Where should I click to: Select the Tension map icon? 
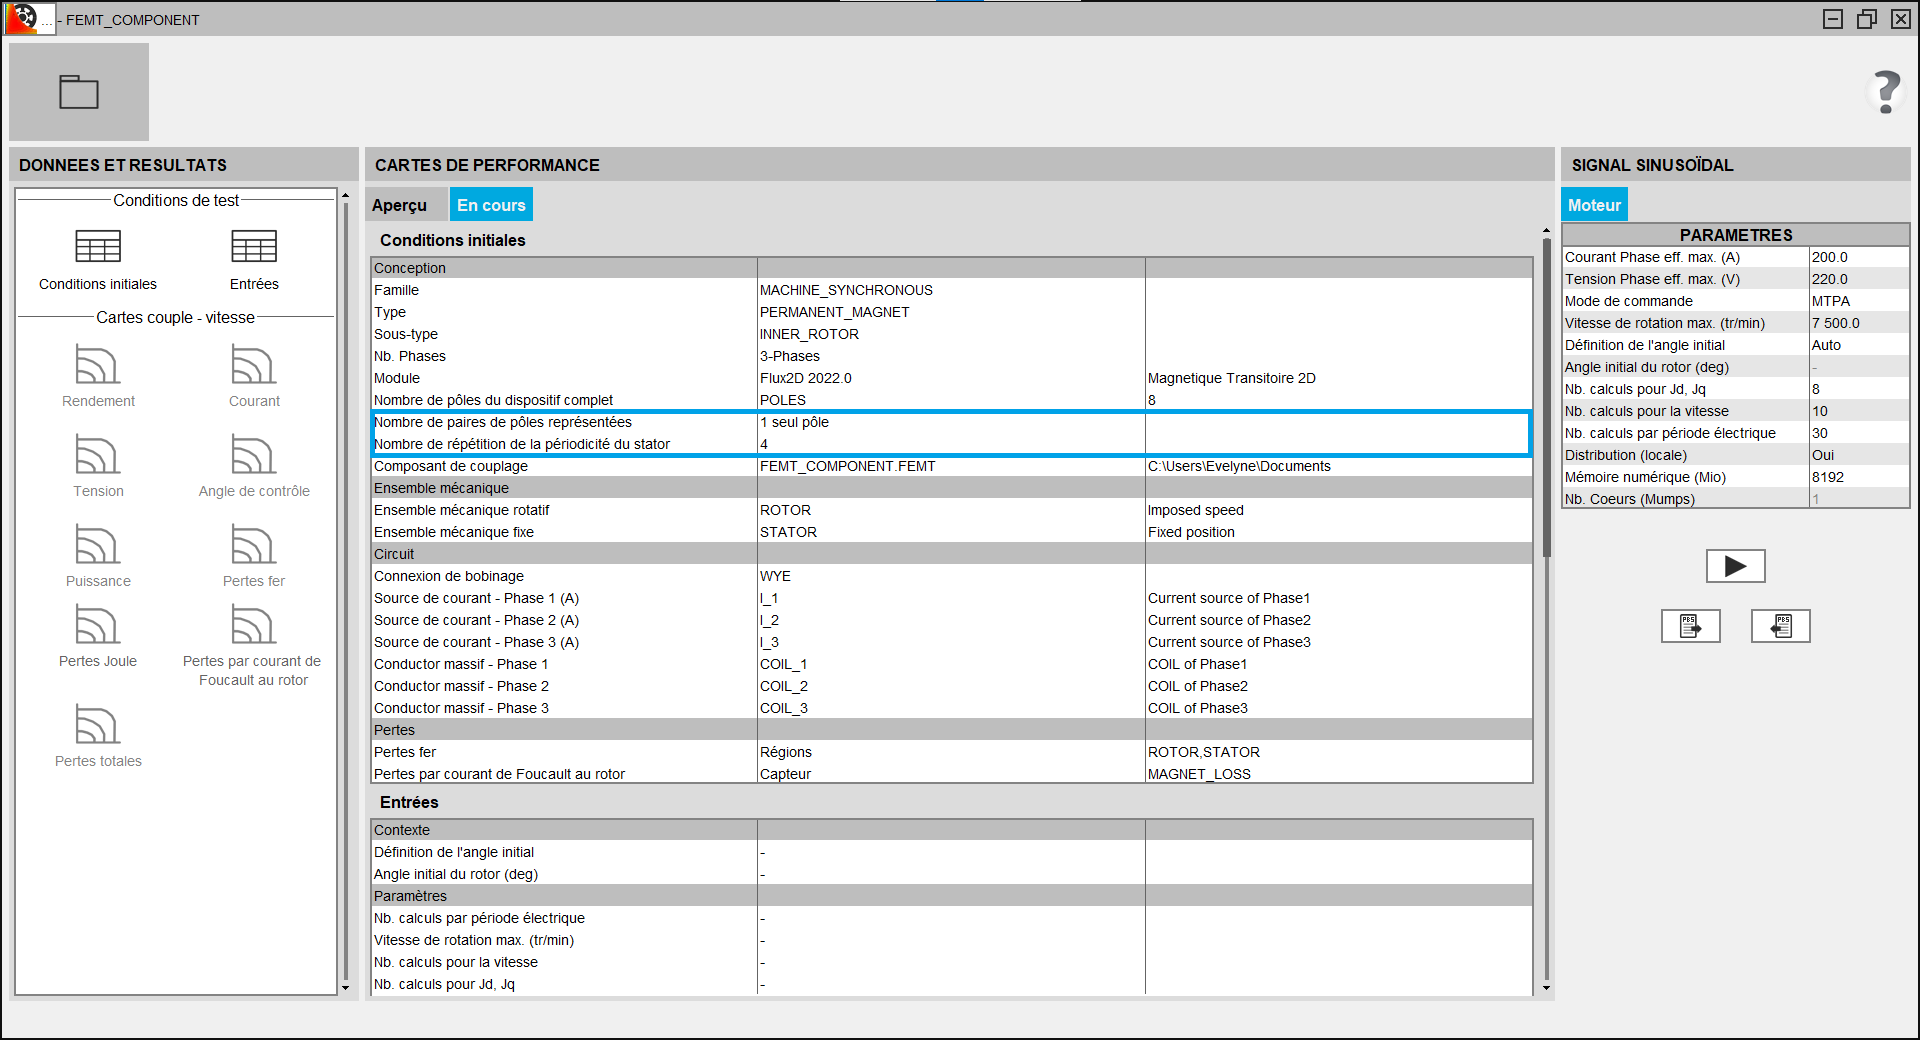(98, 454)
